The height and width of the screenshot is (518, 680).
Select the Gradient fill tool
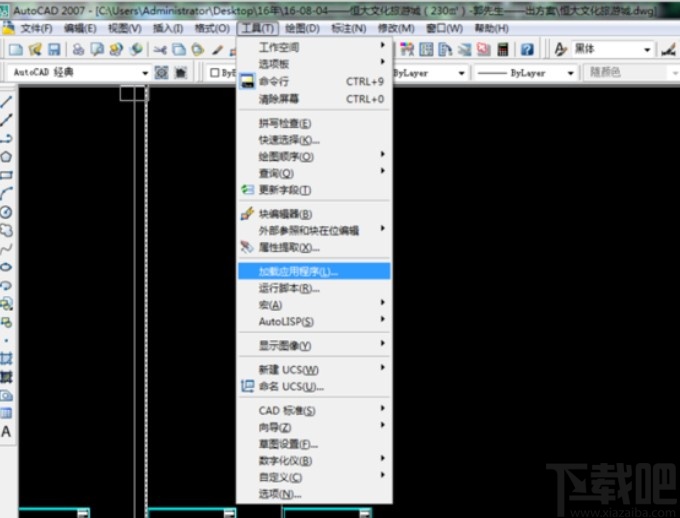(x=7, y=377)
